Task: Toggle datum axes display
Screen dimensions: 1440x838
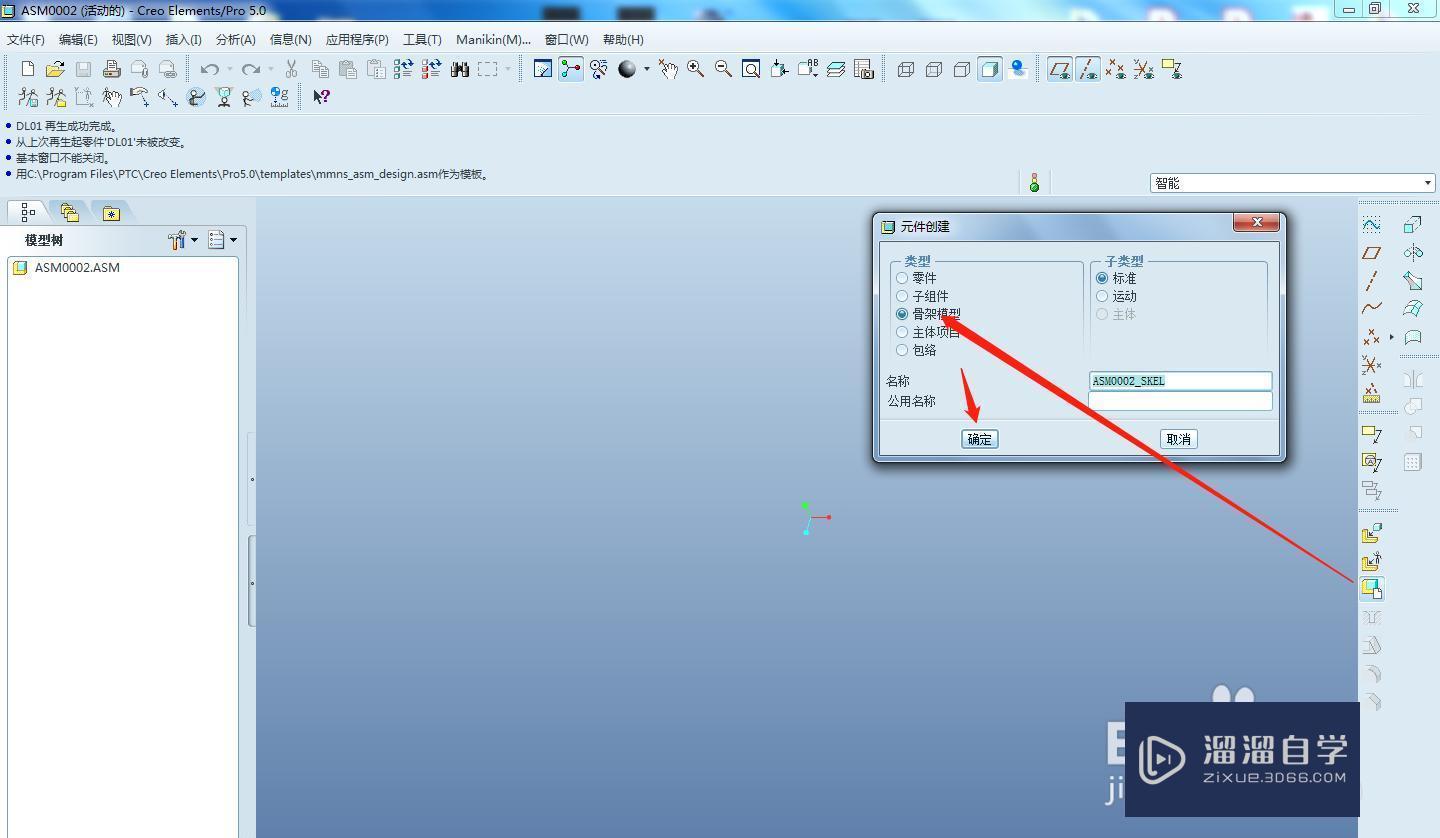Action: click(1088, 69)
